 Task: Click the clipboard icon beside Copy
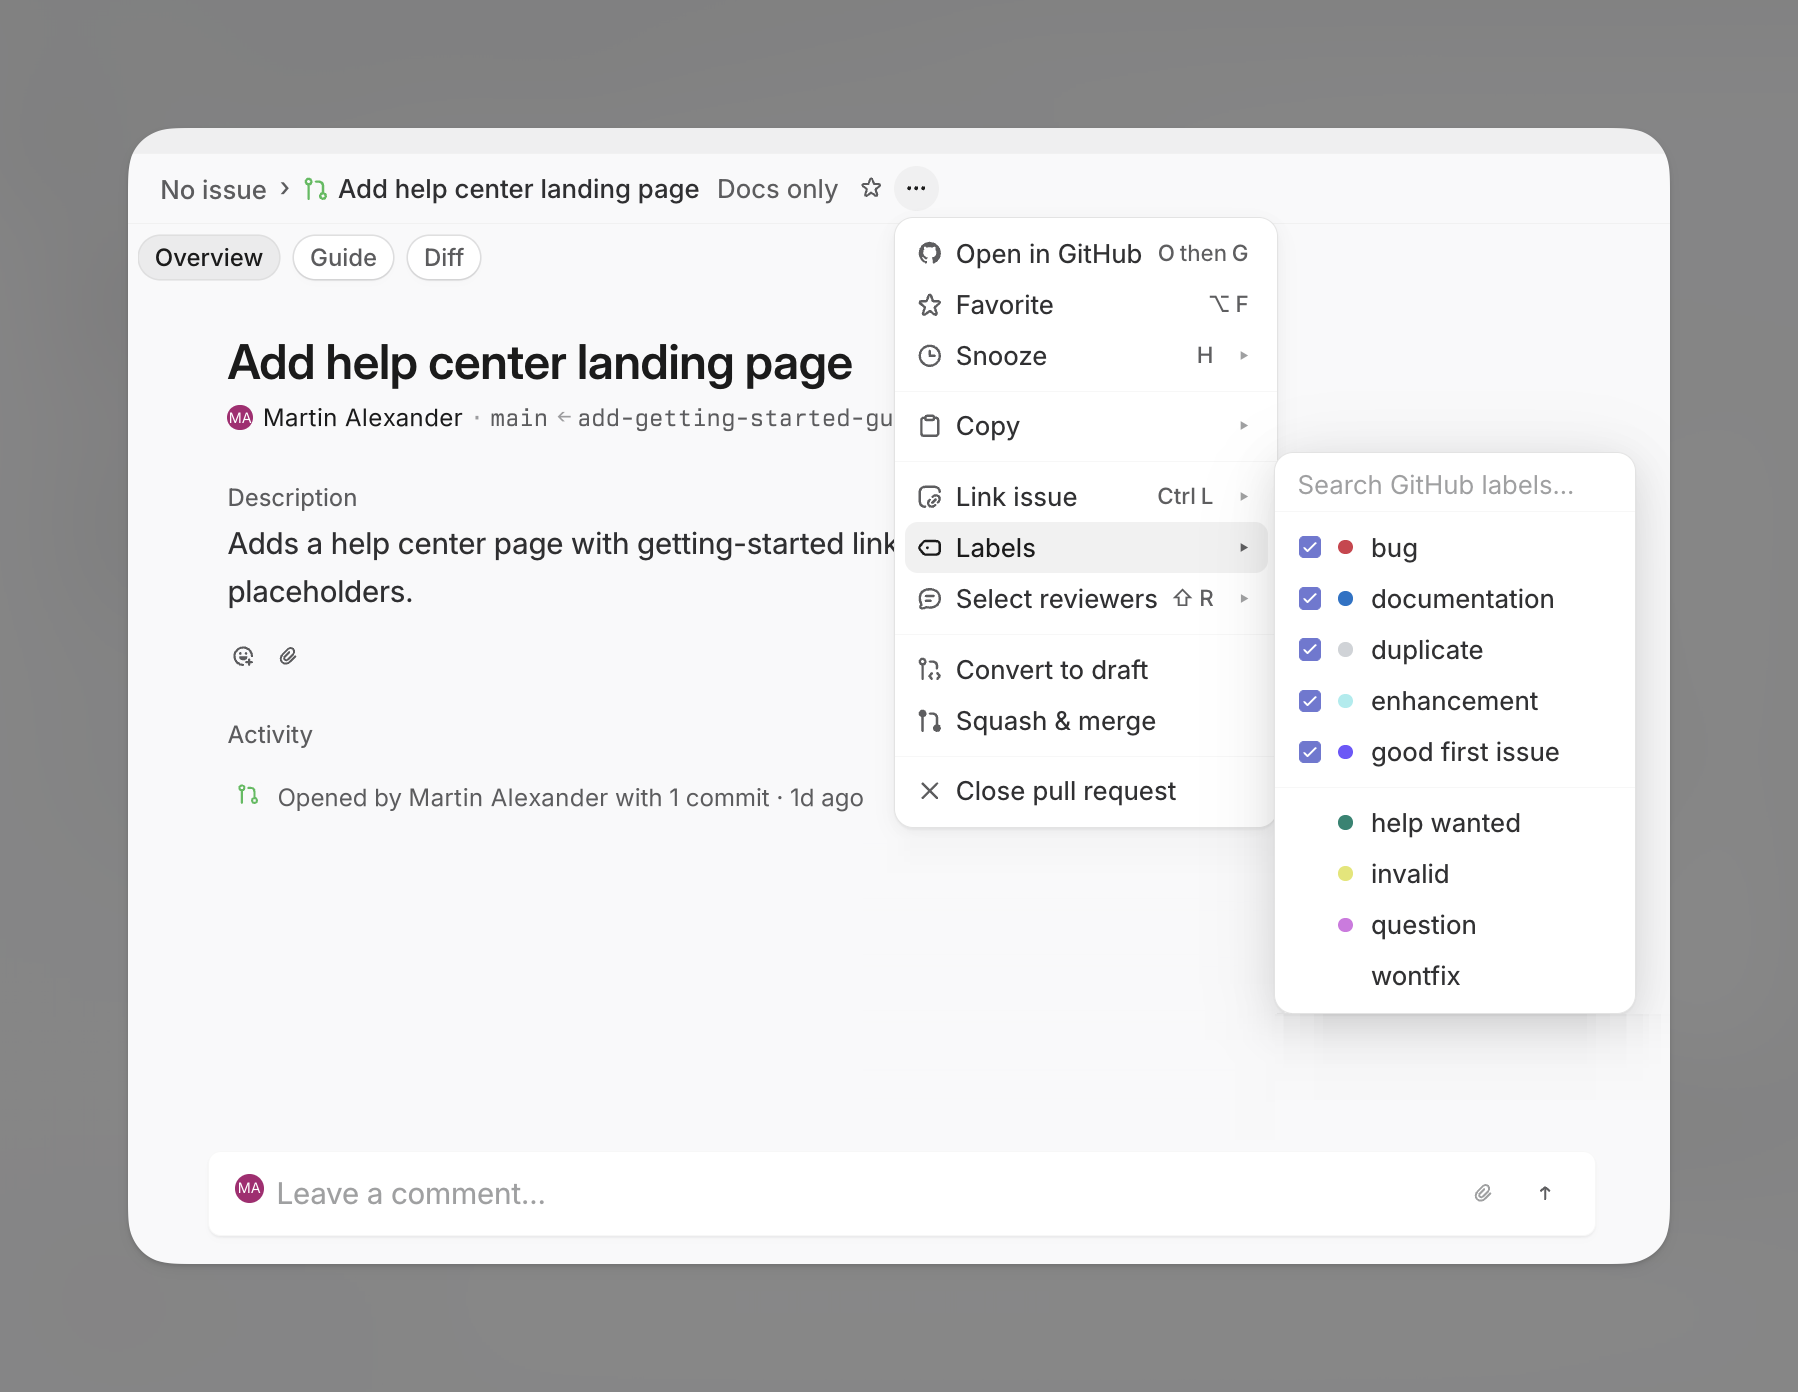[930, 426]
